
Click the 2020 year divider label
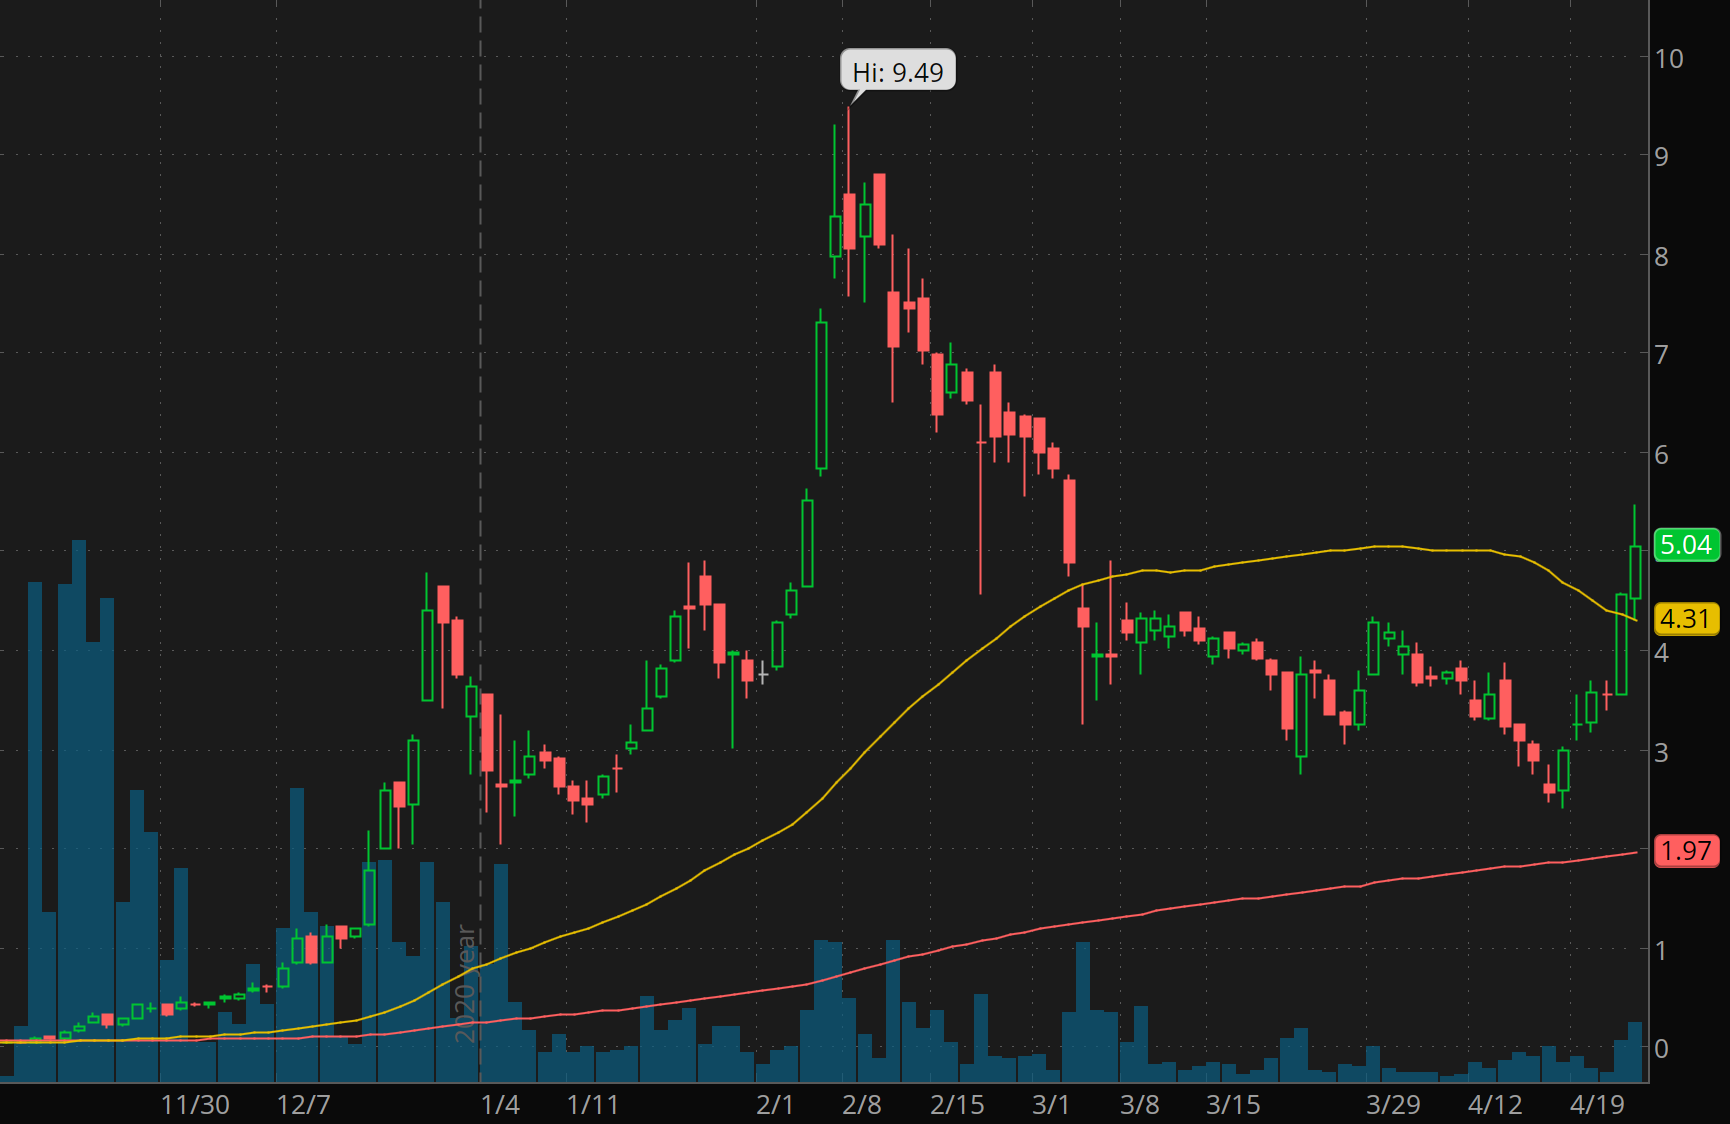(x=466, y=984)
